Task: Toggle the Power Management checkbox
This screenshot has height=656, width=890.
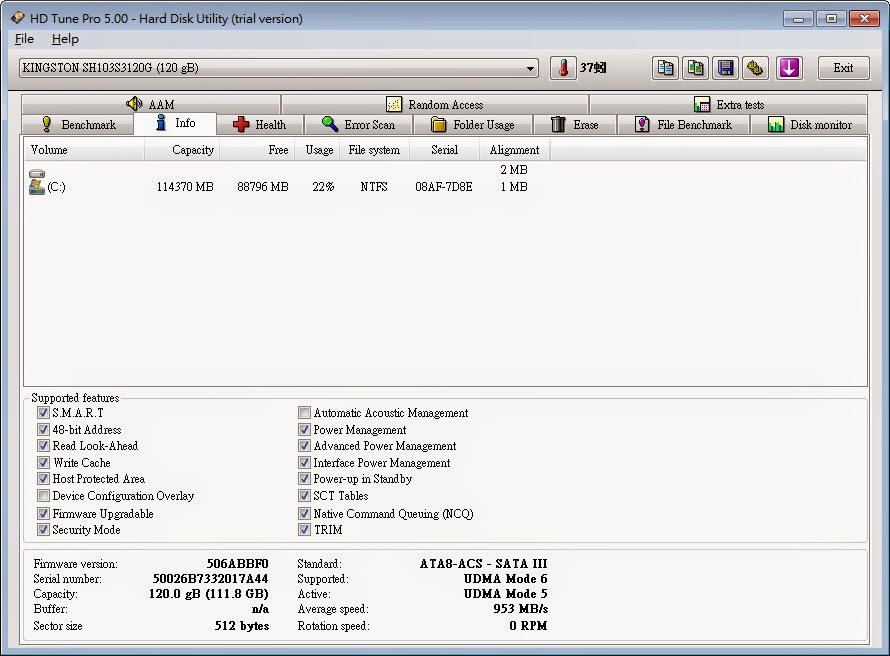Action: pos(304,430)
